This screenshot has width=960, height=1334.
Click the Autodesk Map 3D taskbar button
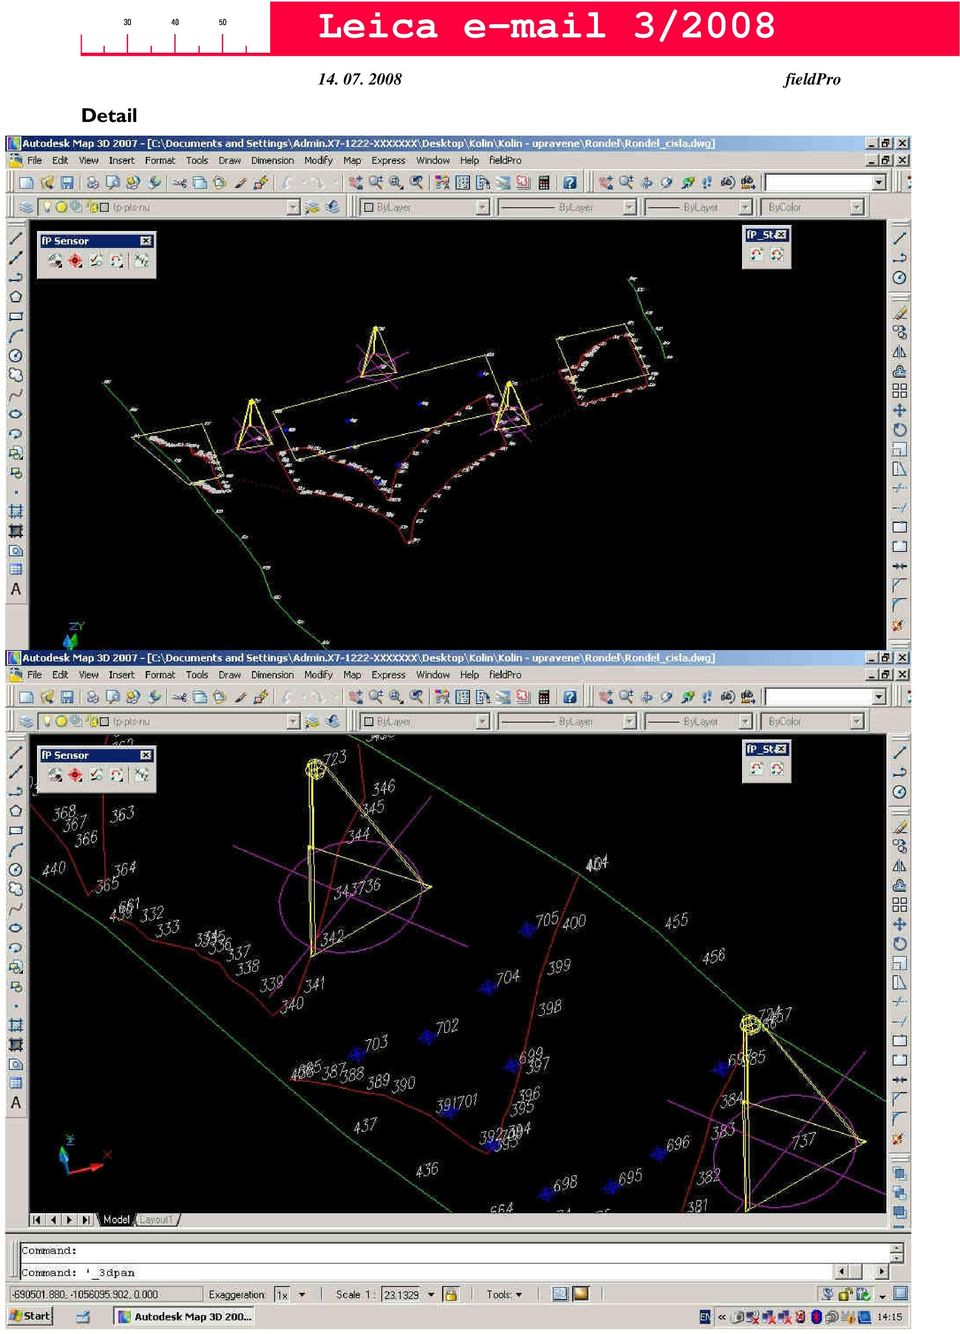183,1316
